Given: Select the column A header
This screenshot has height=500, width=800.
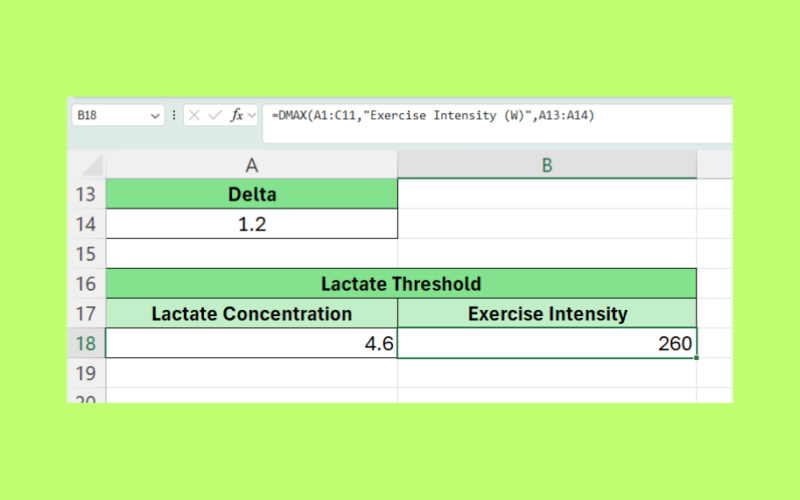Looking at the screenshot, I should (251, 165).
